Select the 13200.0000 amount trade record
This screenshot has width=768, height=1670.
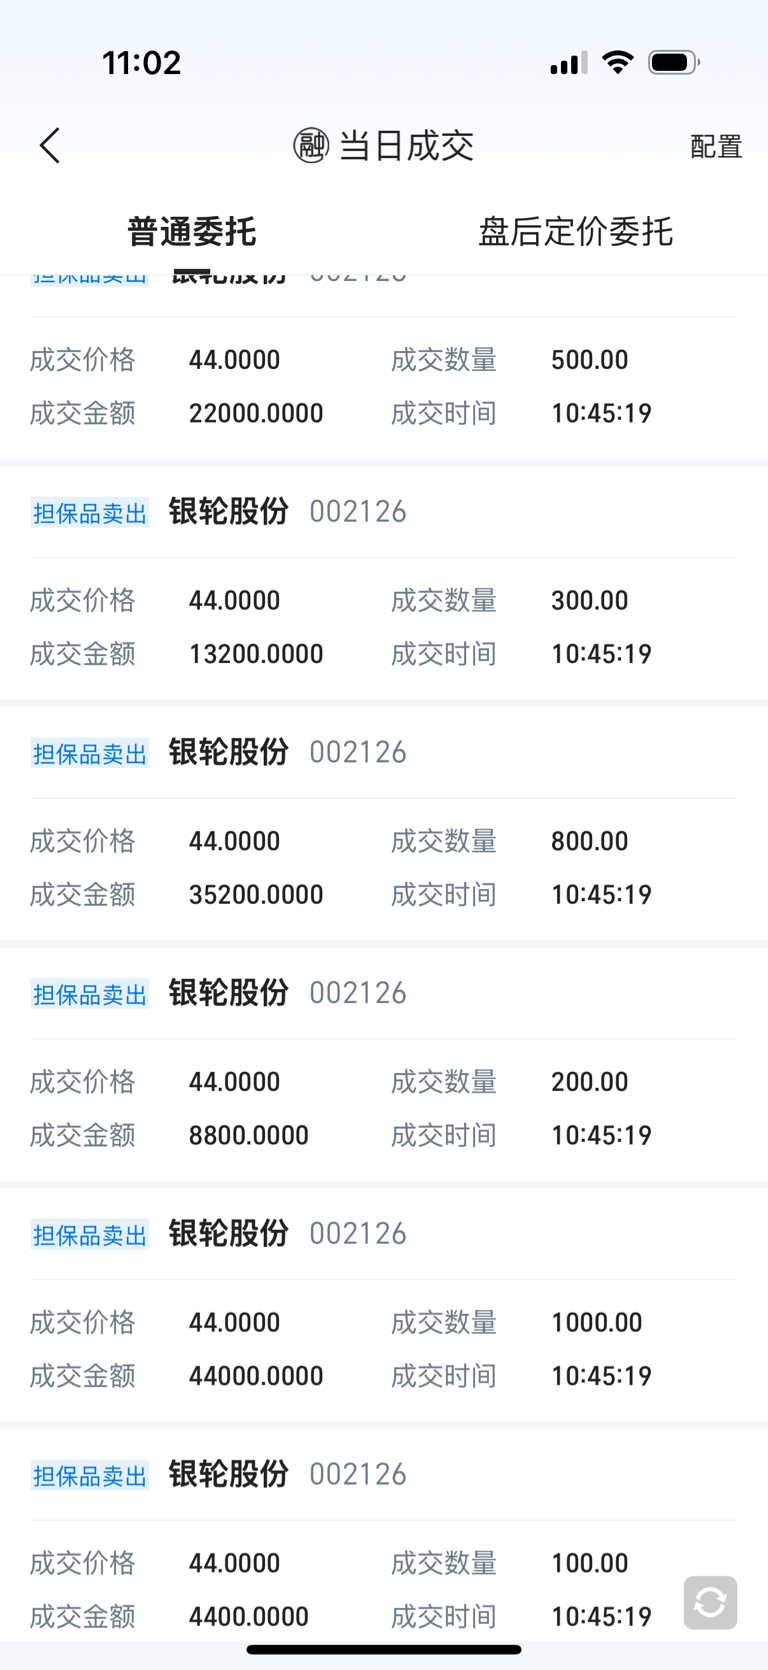pyautogui.click(x=256, y=654)
